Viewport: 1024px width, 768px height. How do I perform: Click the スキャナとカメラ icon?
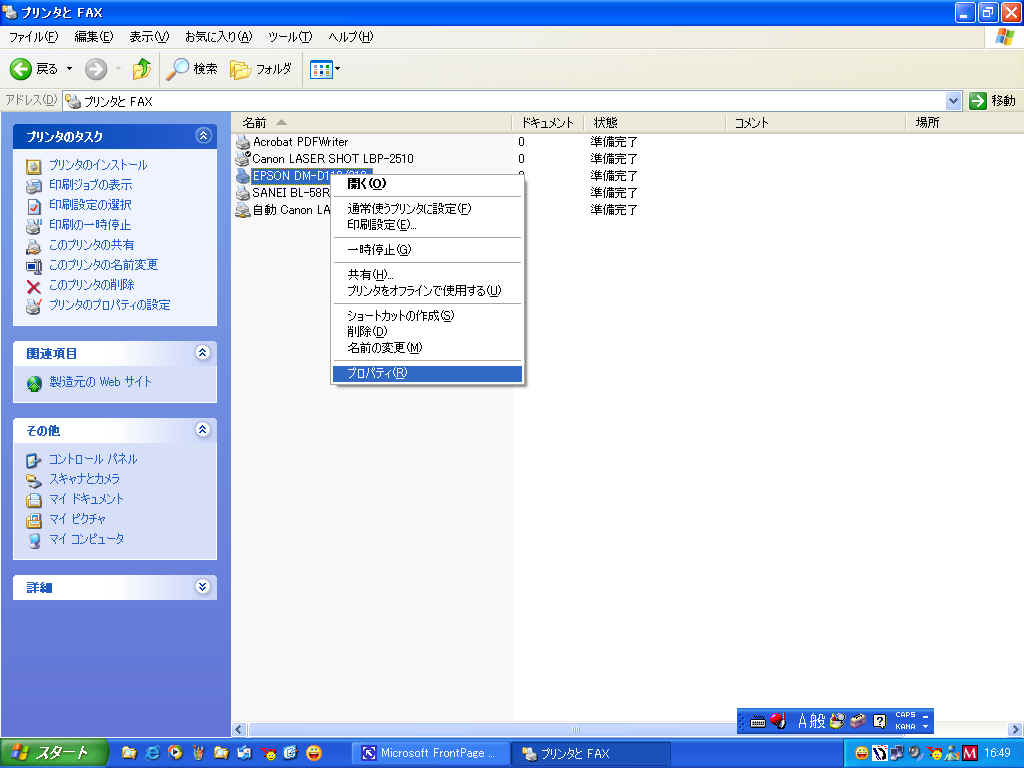pyautogui.click(x=33, y=480)
